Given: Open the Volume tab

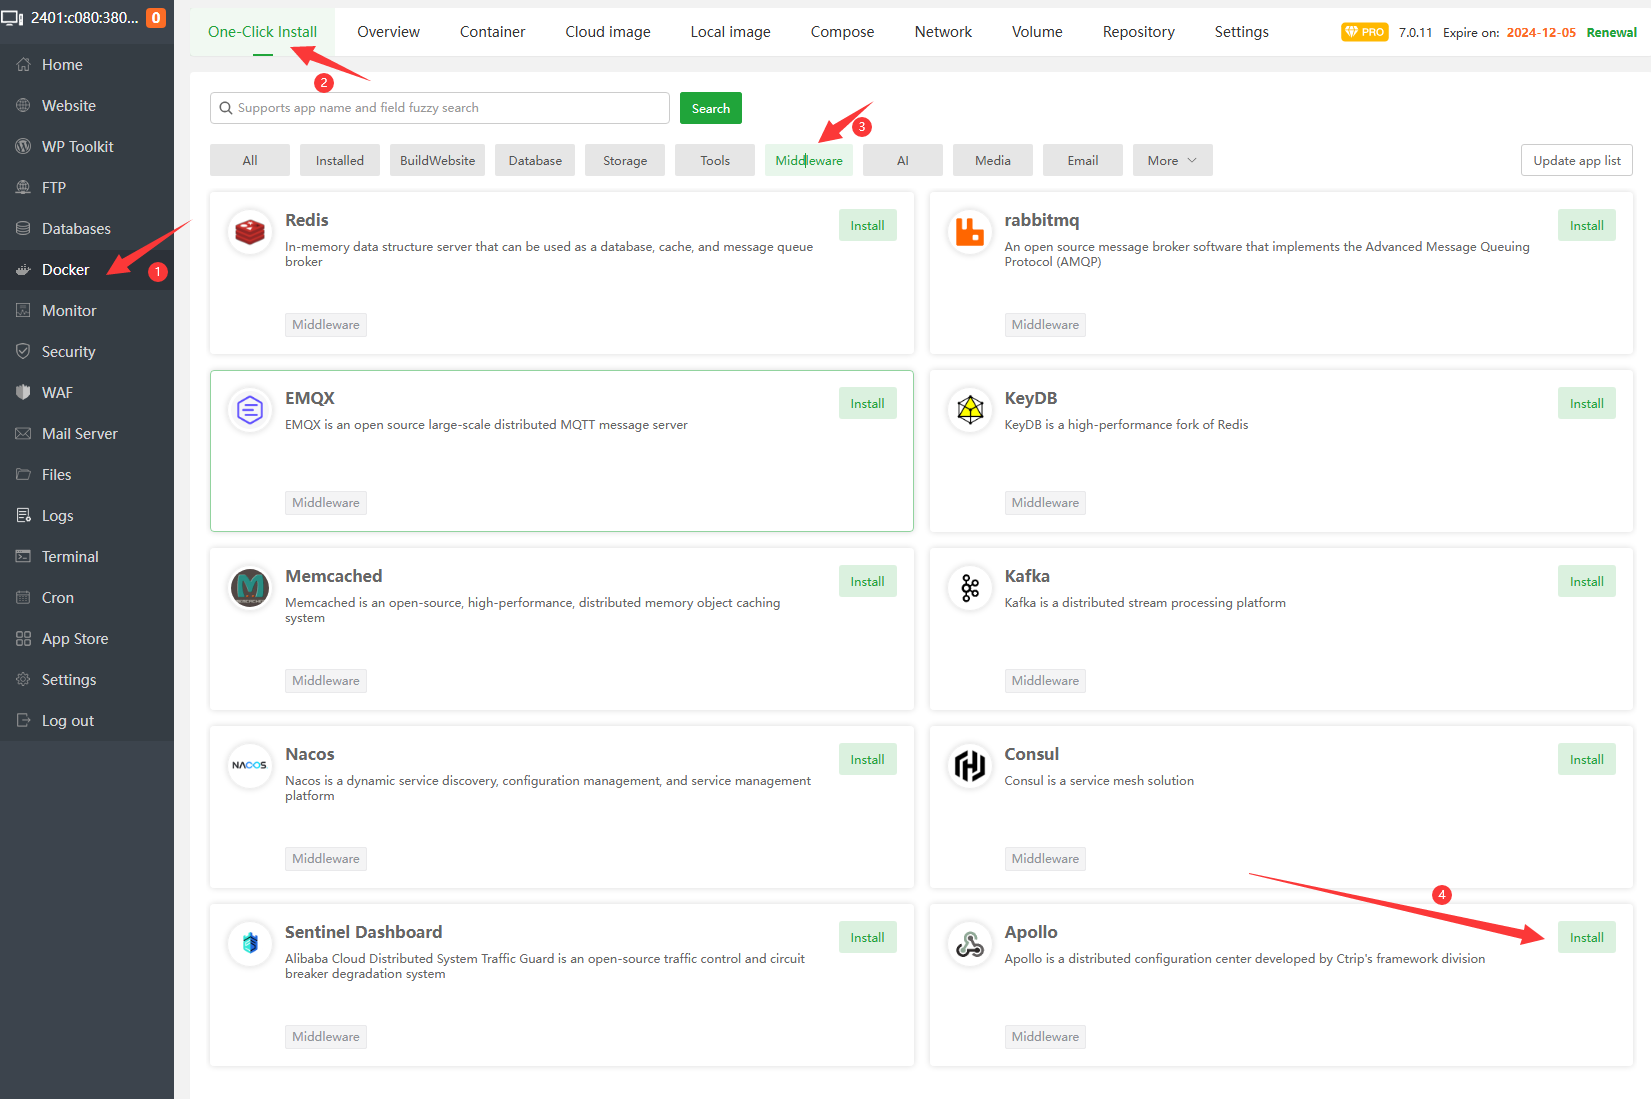Looking at the screenshot, I should (x=1037, y=32).
